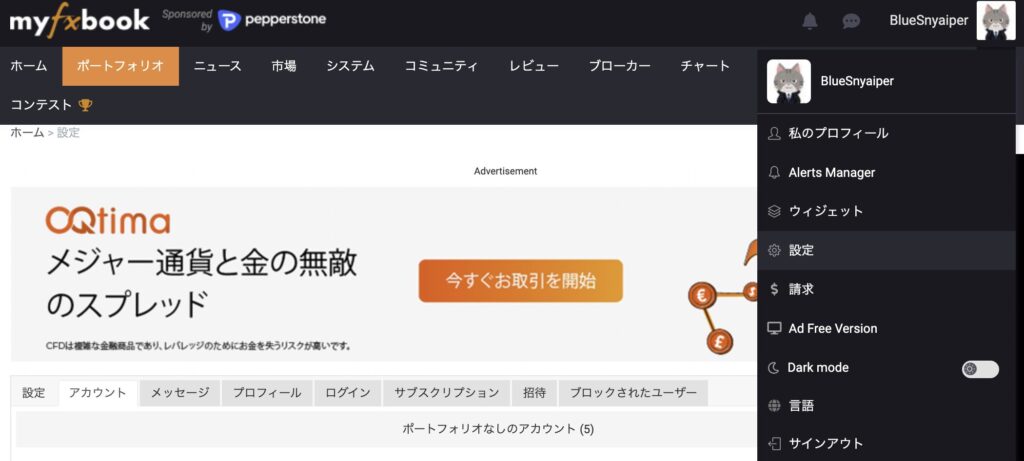1024x461 pixels.
Task: Click the monitor icon beside Ad Free Version
Action: click(x=774, y=328)
